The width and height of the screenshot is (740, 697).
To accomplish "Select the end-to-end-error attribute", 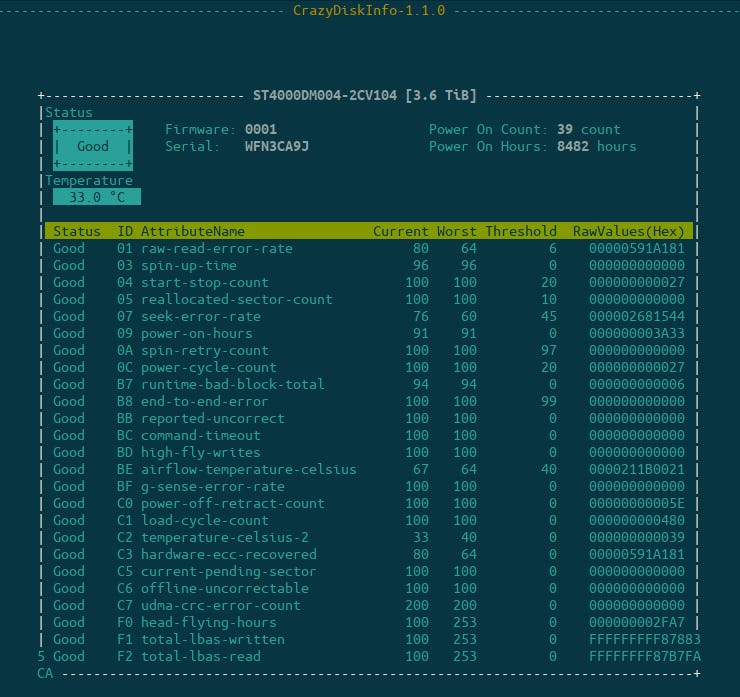I will [204, 401].
